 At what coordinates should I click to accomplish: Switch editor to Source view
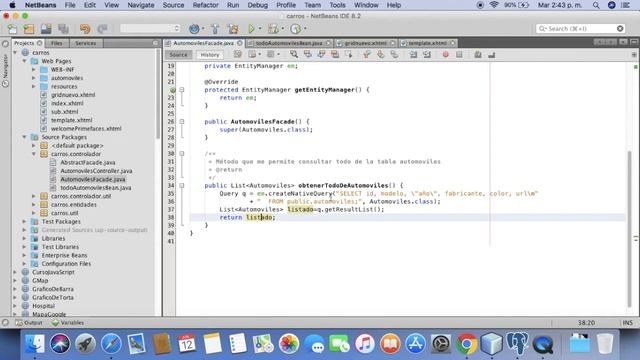click(178, 55)
